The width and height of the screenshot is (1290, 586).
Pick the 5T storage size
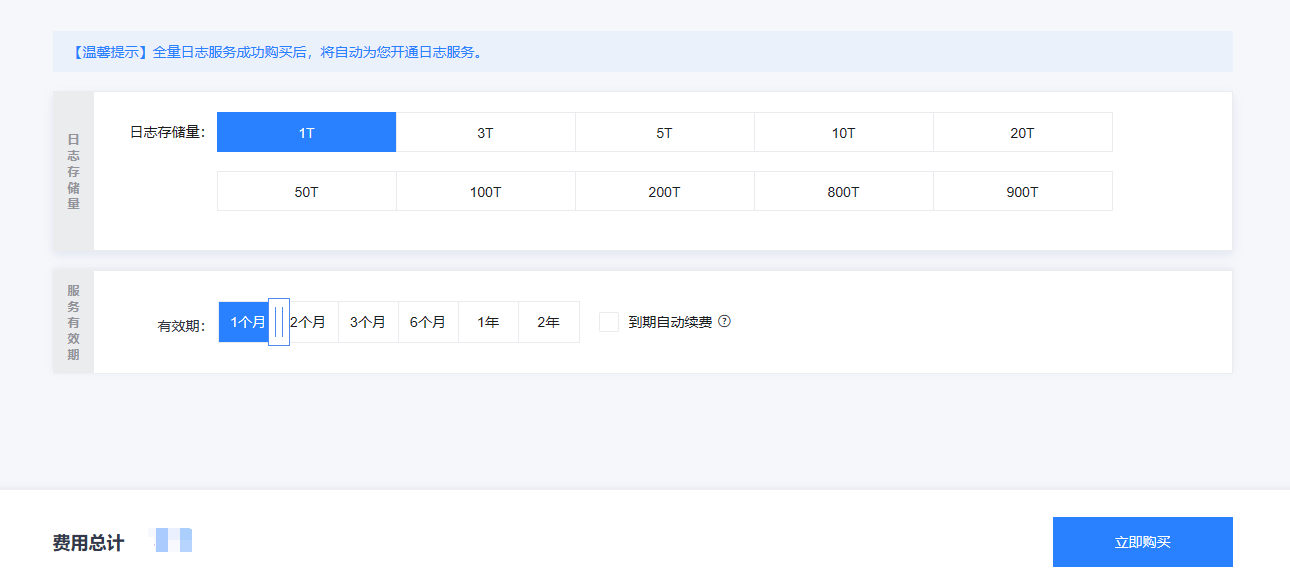(664, 132)
